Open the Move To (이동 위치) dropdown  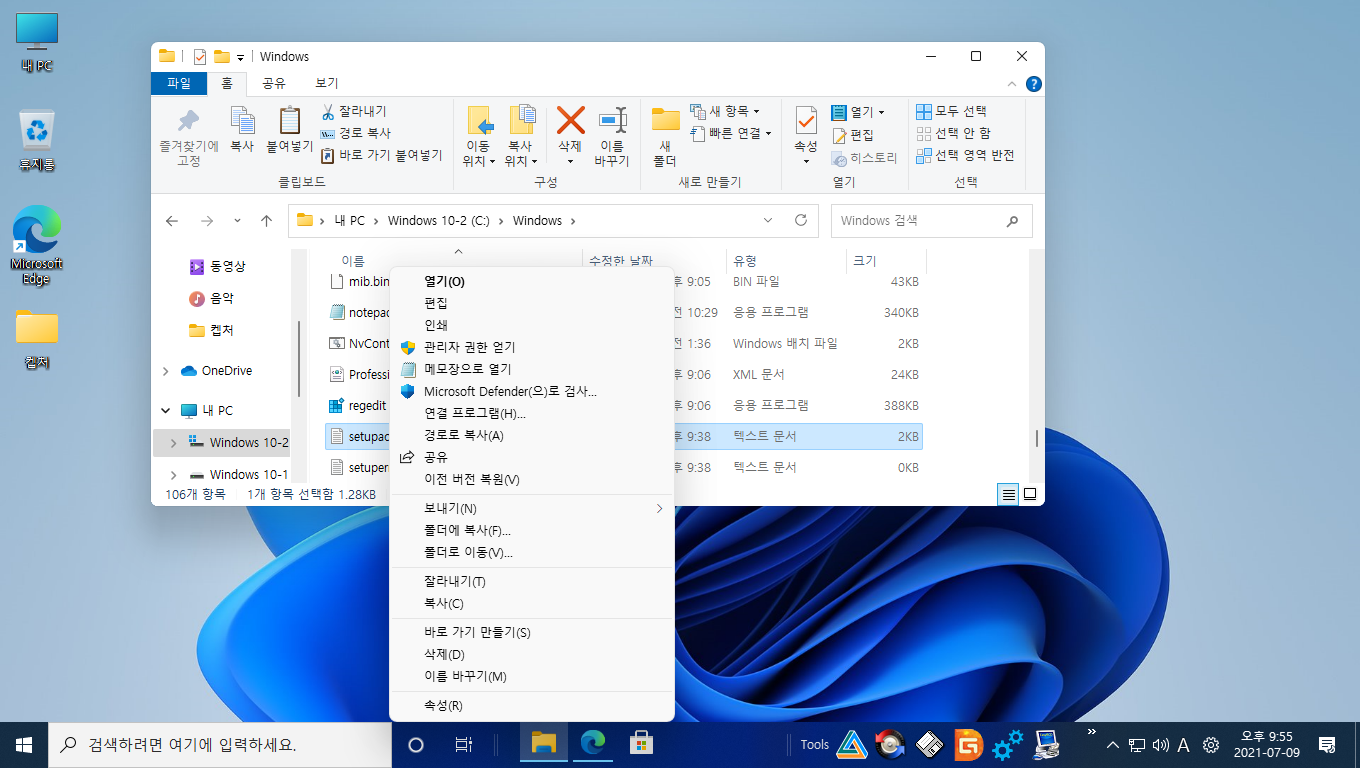[480, 153]
